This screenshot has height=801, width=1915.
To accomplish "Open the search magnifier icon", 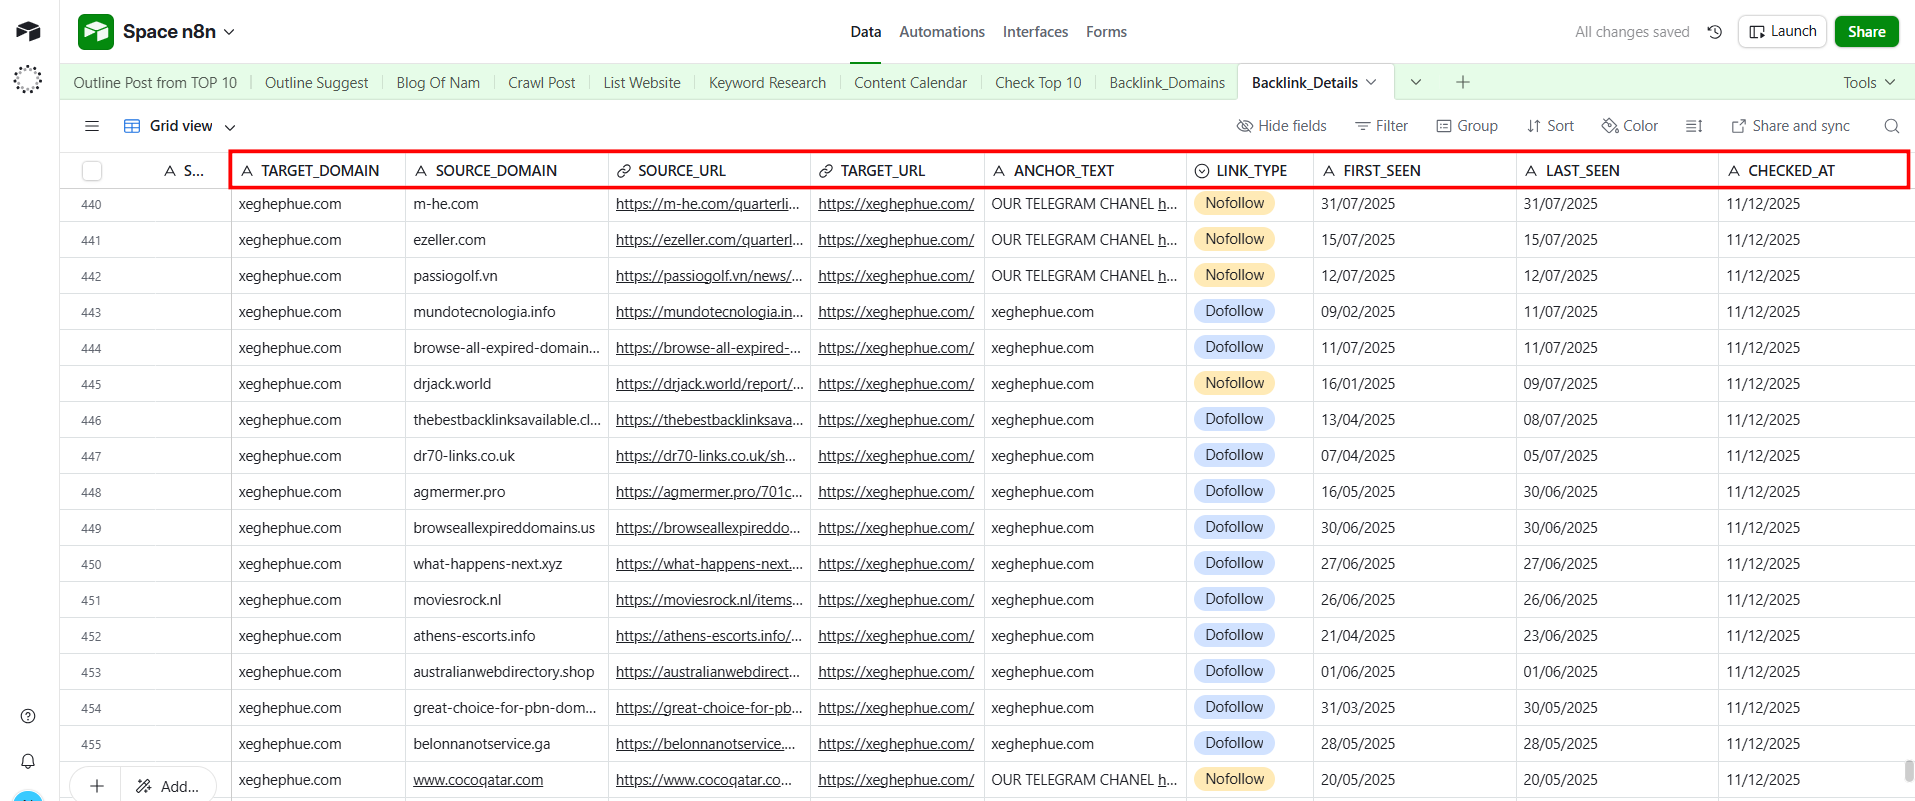I will point(1891,126).
